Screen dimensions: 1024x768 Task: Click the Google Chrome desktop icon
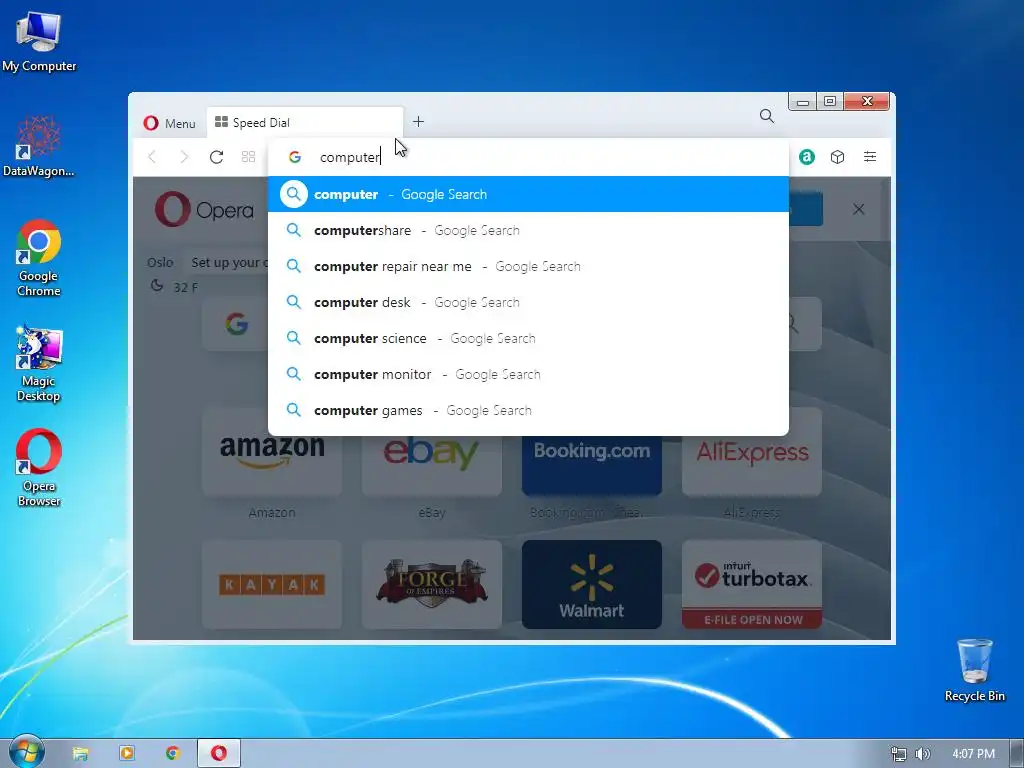[x=39, y=259]
